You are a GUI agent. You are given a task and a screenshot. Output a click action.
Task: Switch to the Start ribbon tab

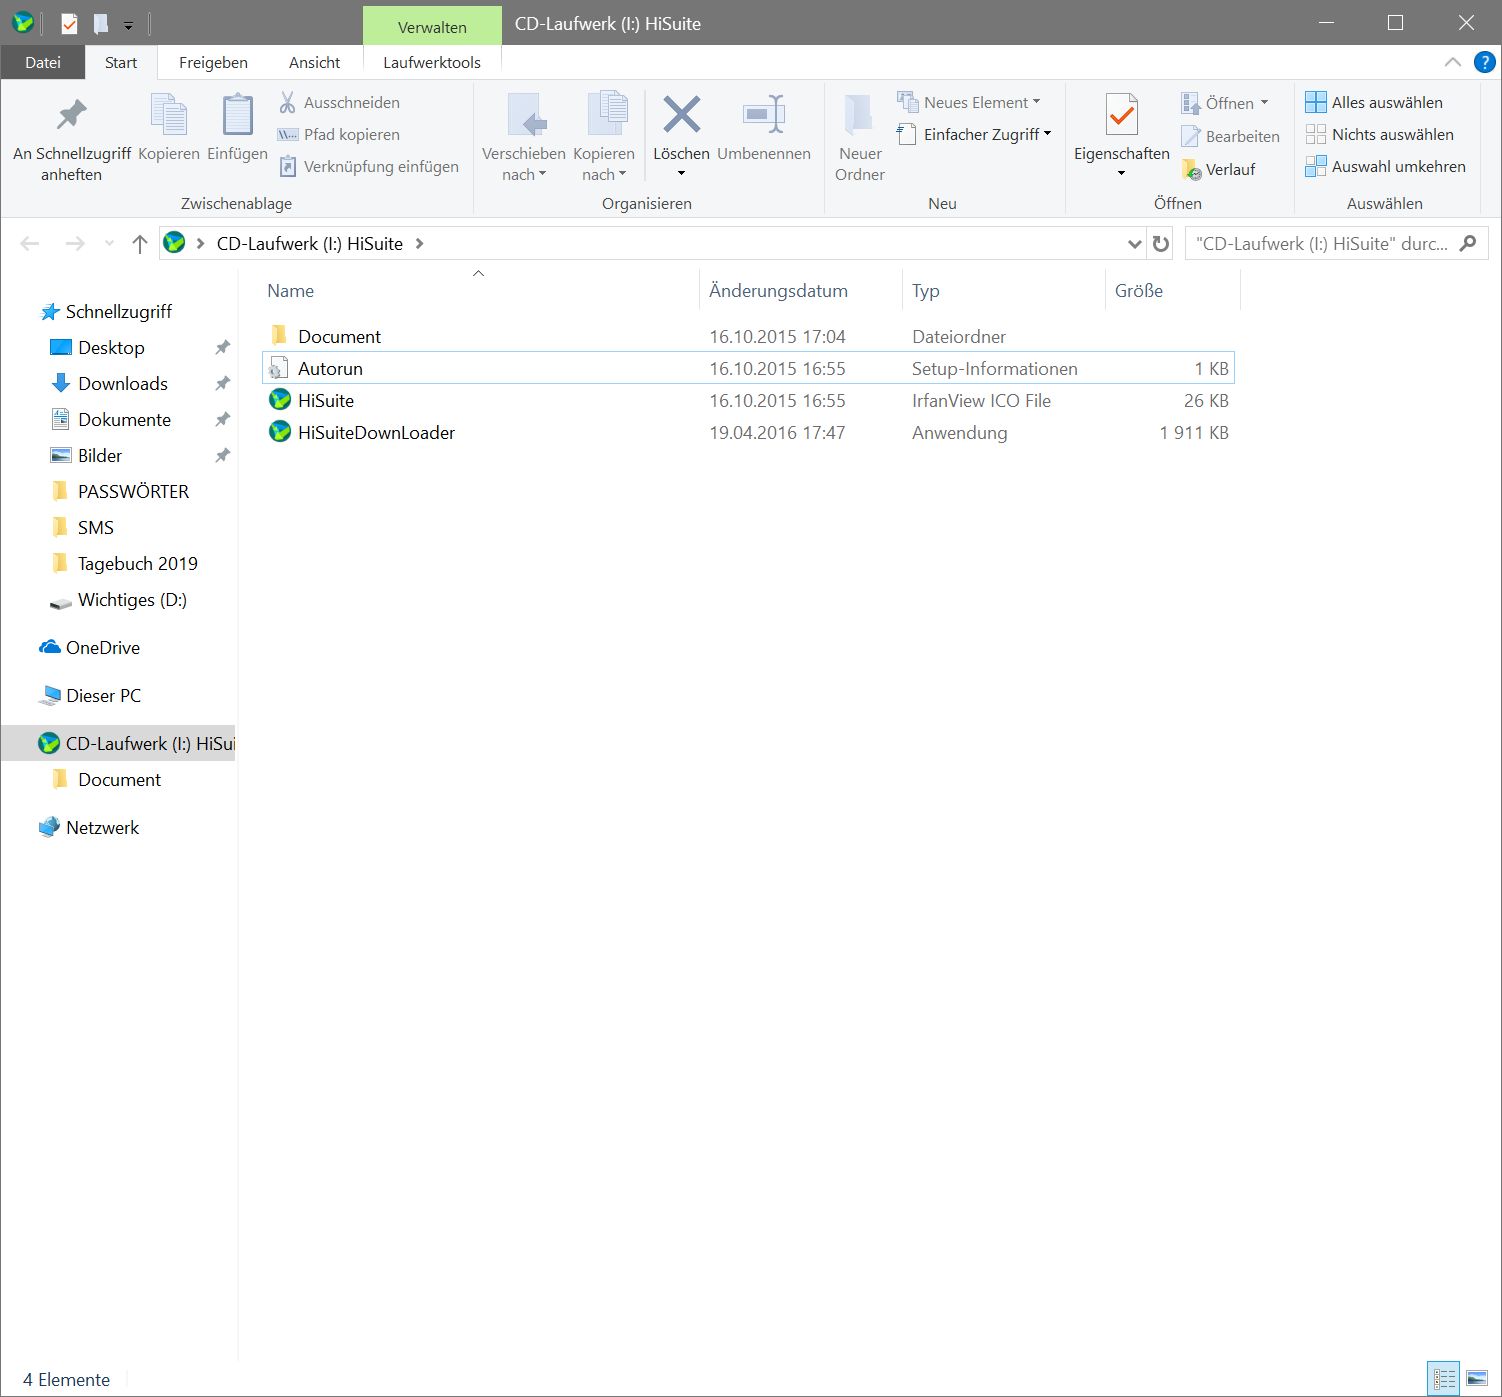pyautogui.click(x=121, y=62)
